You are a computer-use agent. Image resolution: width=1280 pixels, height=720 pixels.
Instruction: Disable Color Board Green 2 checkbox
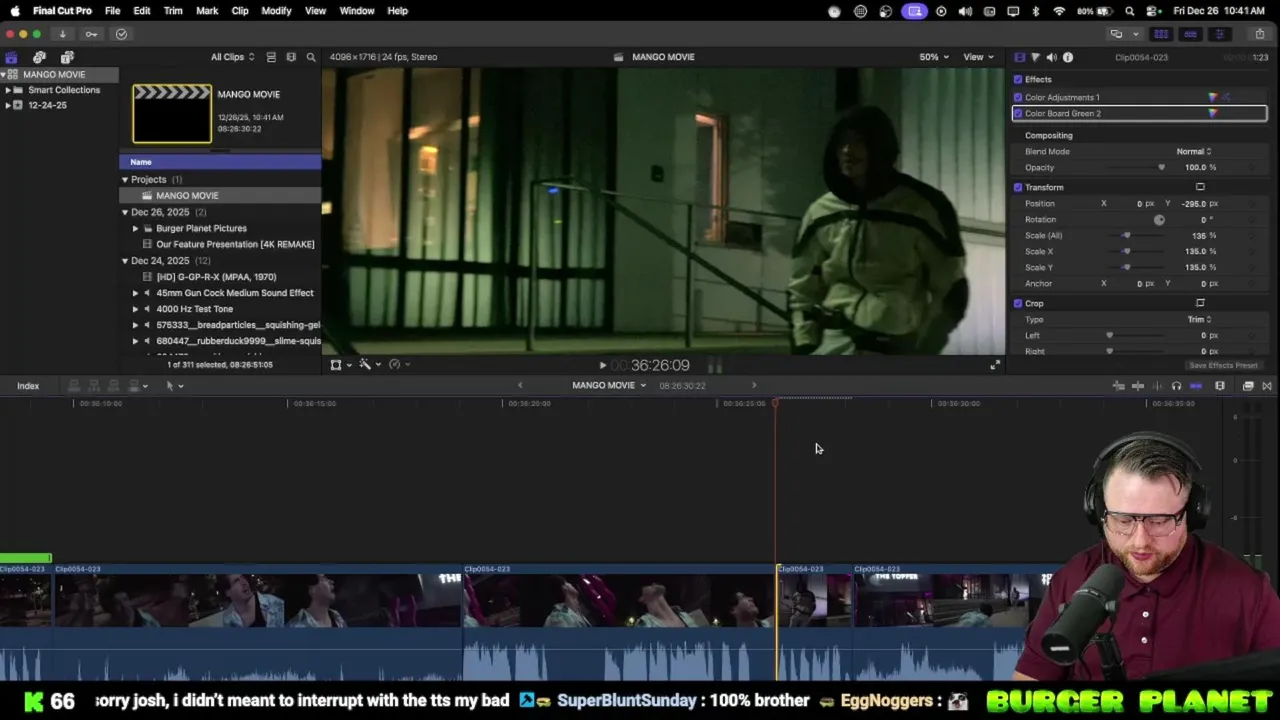pos(1018,113)
